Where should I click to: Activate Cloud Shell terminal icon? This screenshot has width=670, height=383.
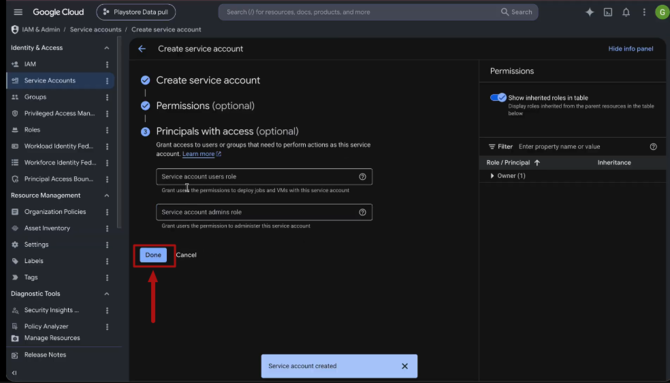[608, 12]
